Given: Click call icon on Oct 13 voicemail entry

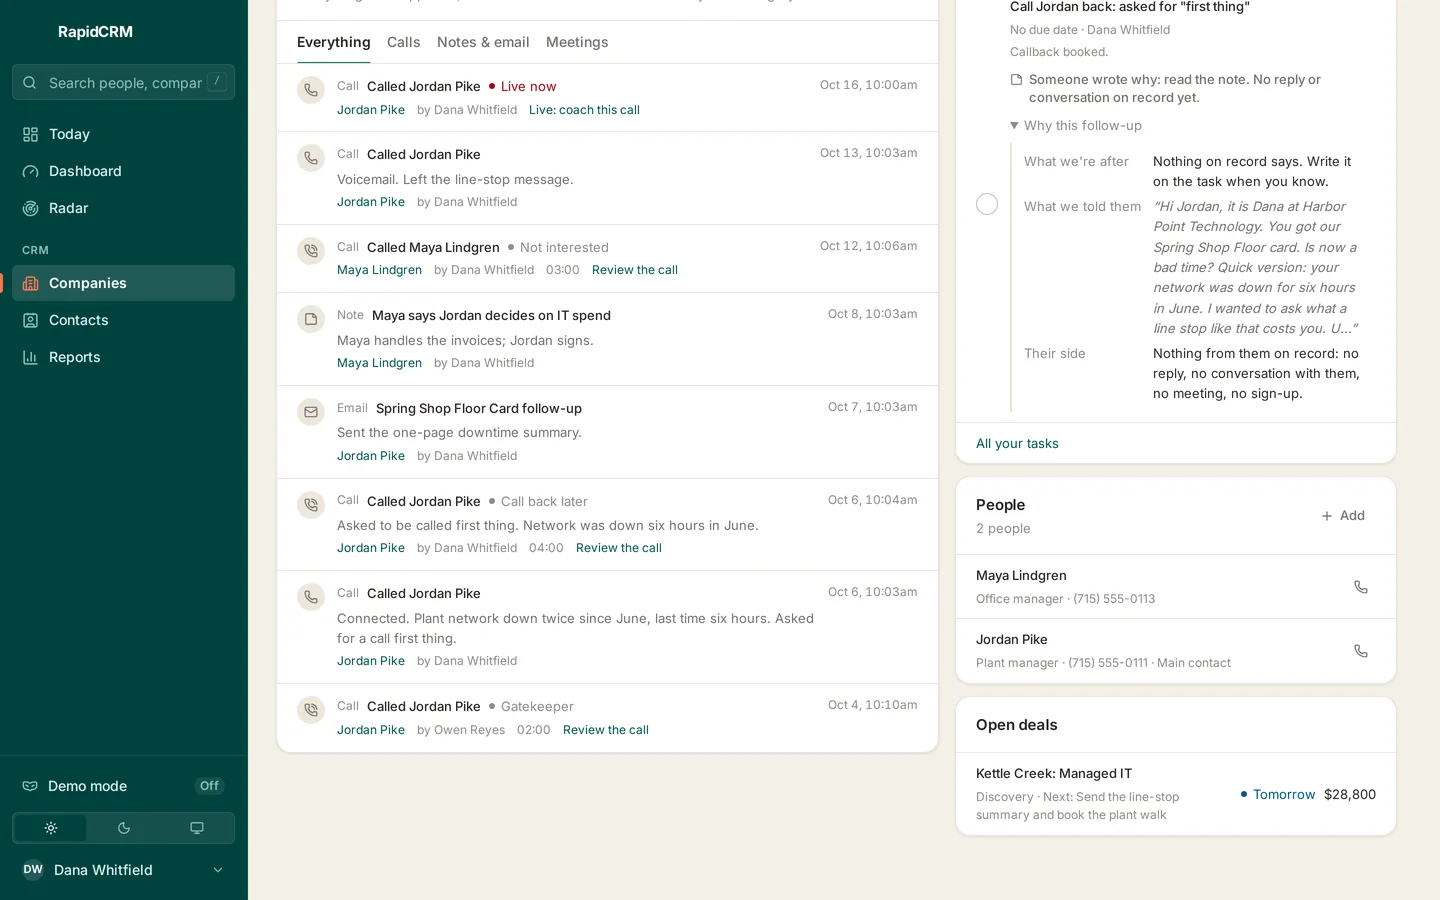Looking at the screenshot, I should tap(311, 158).
